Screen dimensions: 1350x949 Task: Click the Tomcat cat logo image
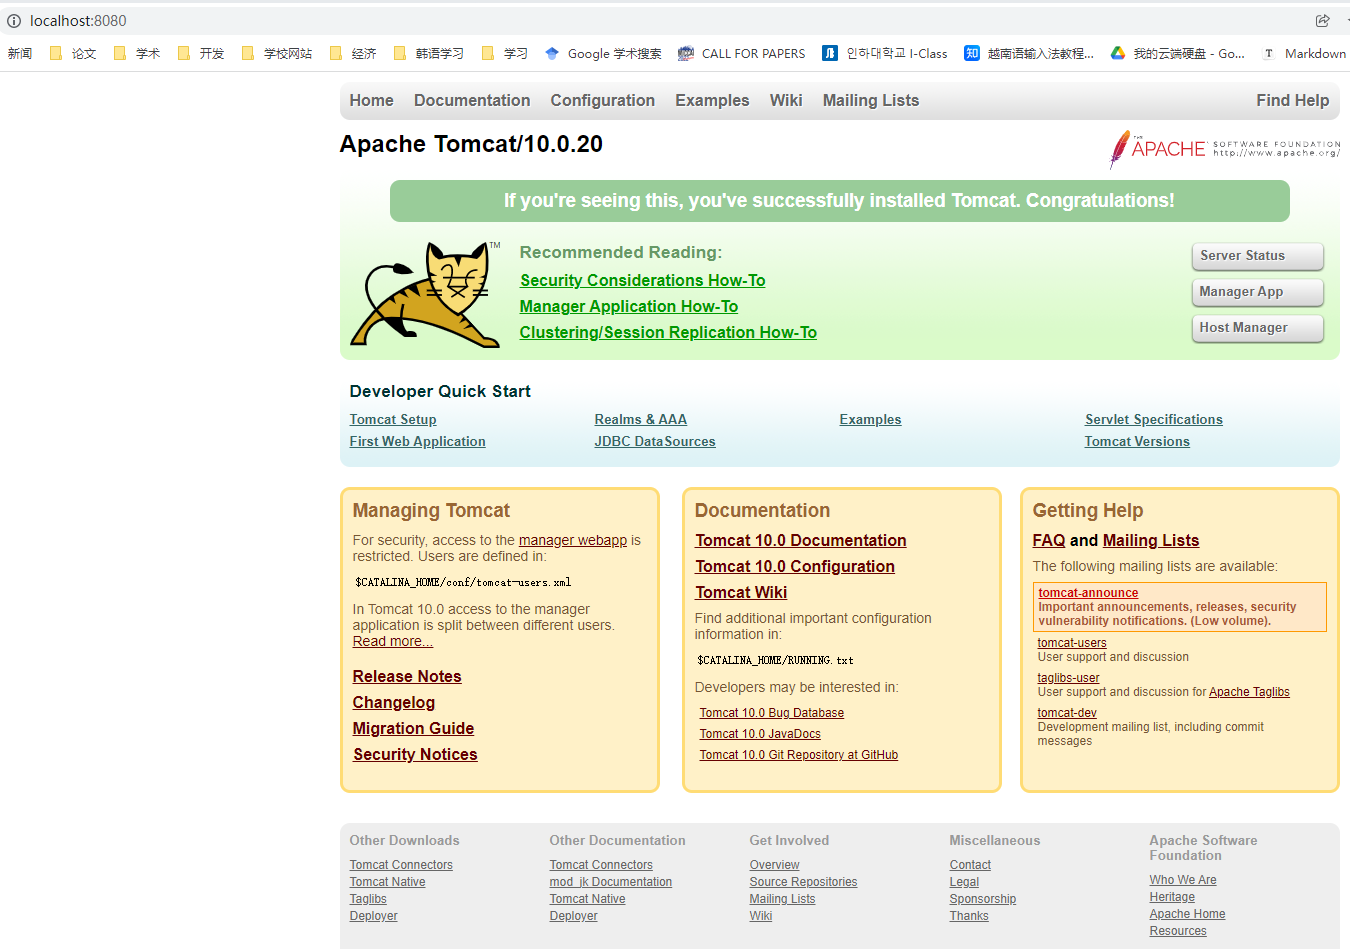click(425, 294)
